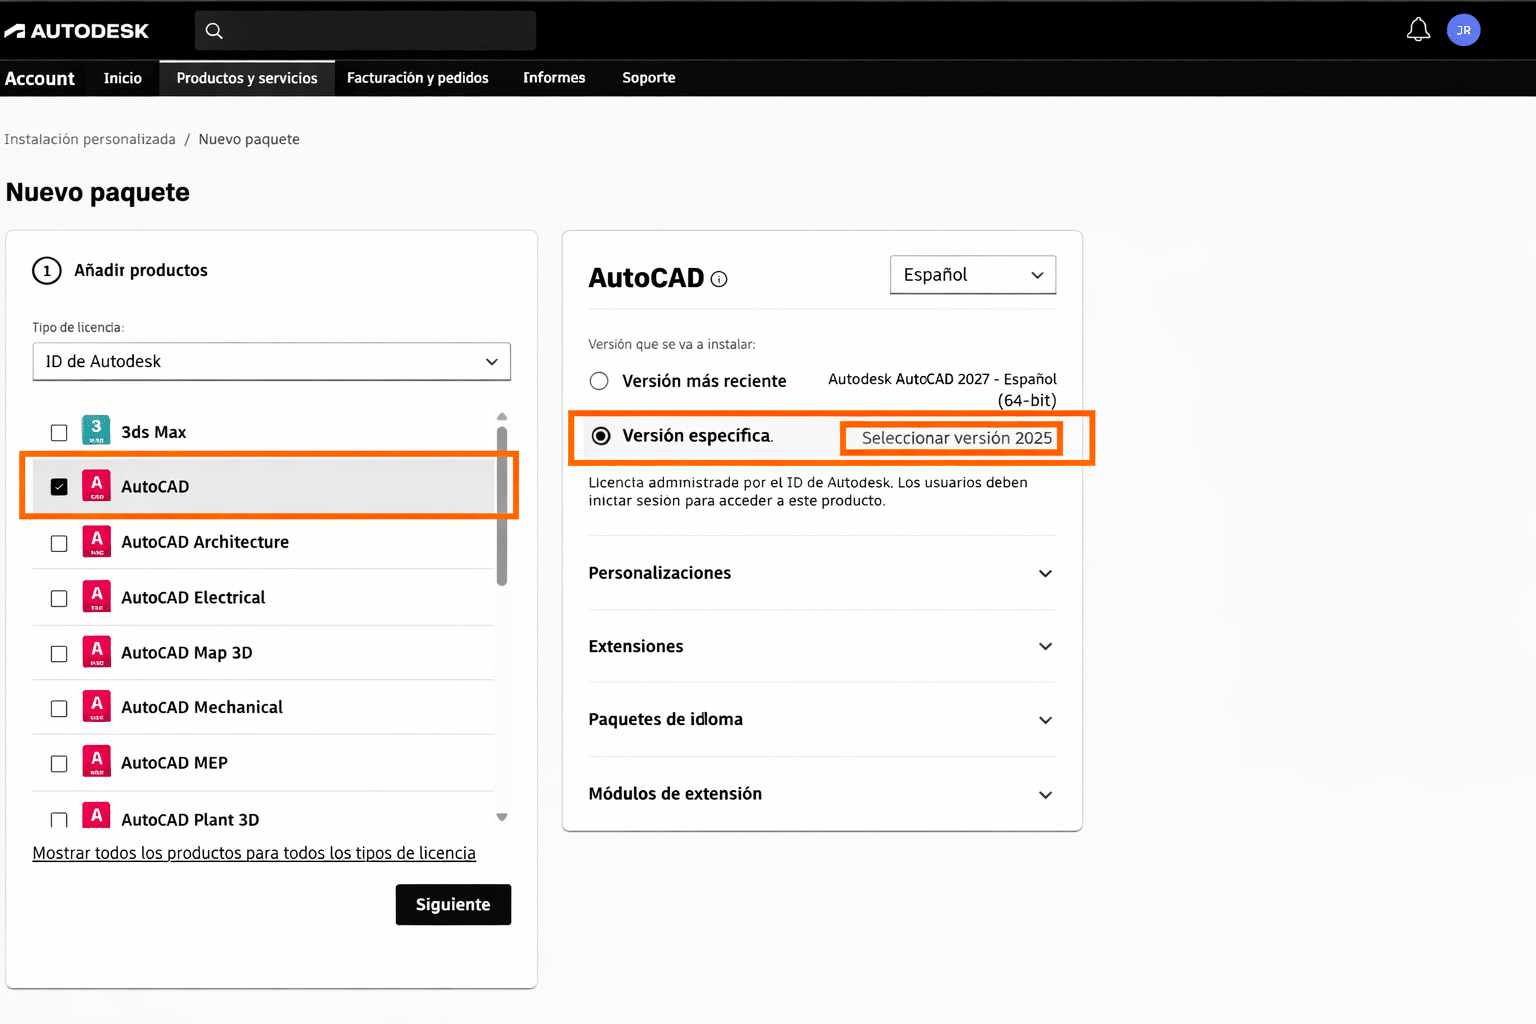The width and height of the screenshot is (1536, 1024).
Task: Open the Español language dropdown
Action: [x=971, y=274]
